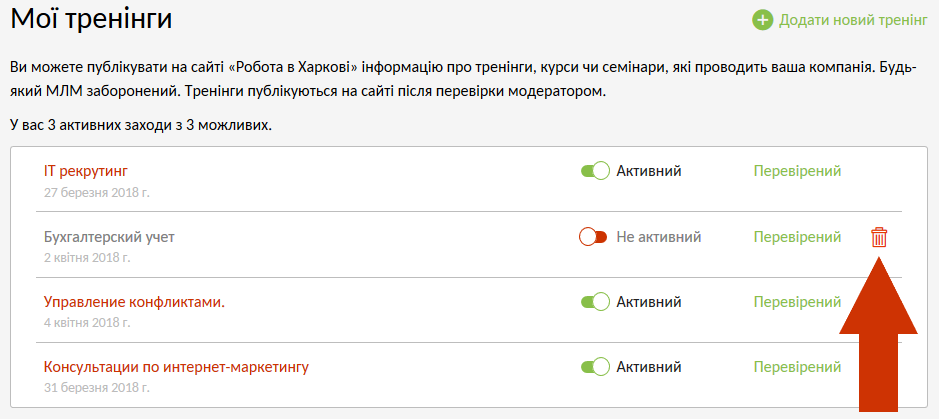
Task: Click the green plus icon for new training
Action: 763,20
